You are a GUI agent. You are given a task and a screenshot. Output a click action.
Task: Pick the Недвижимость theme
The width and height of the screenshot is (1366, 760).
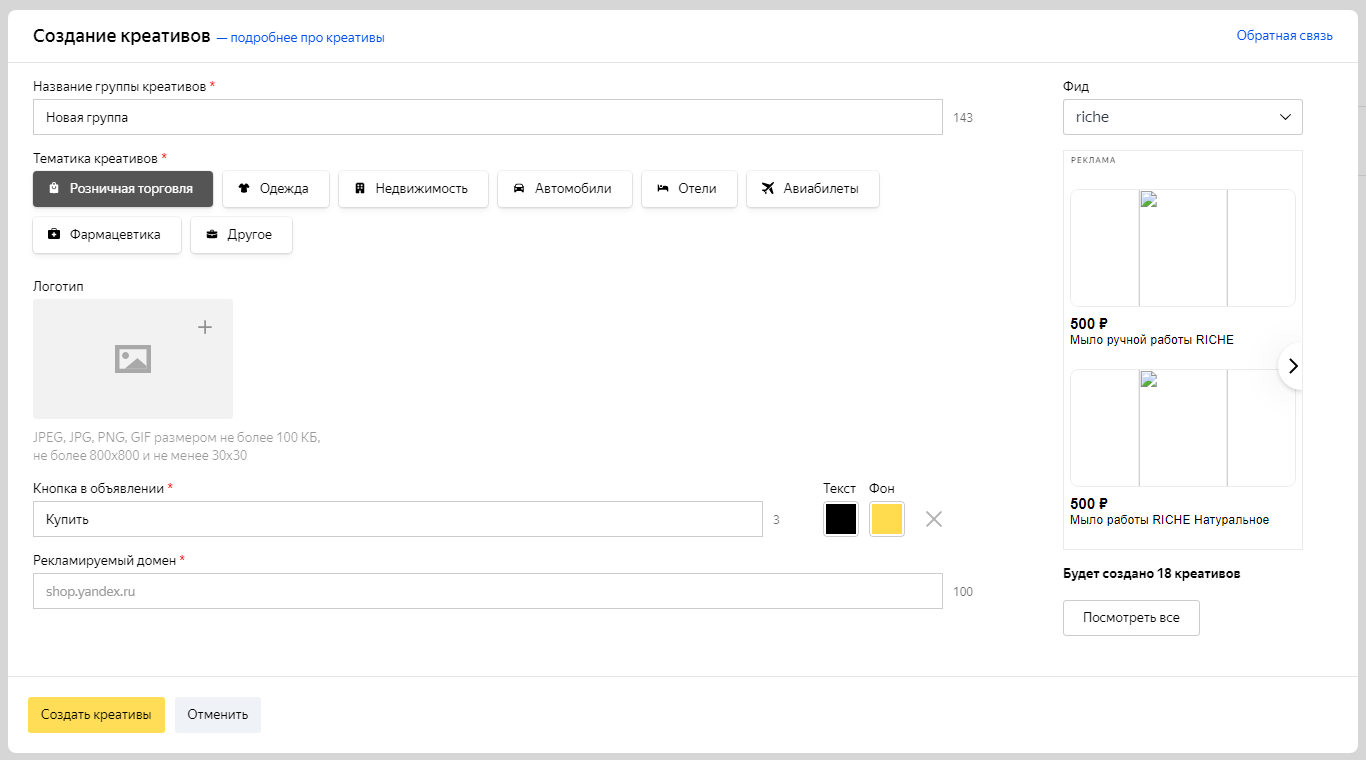[x=413, y=188]
